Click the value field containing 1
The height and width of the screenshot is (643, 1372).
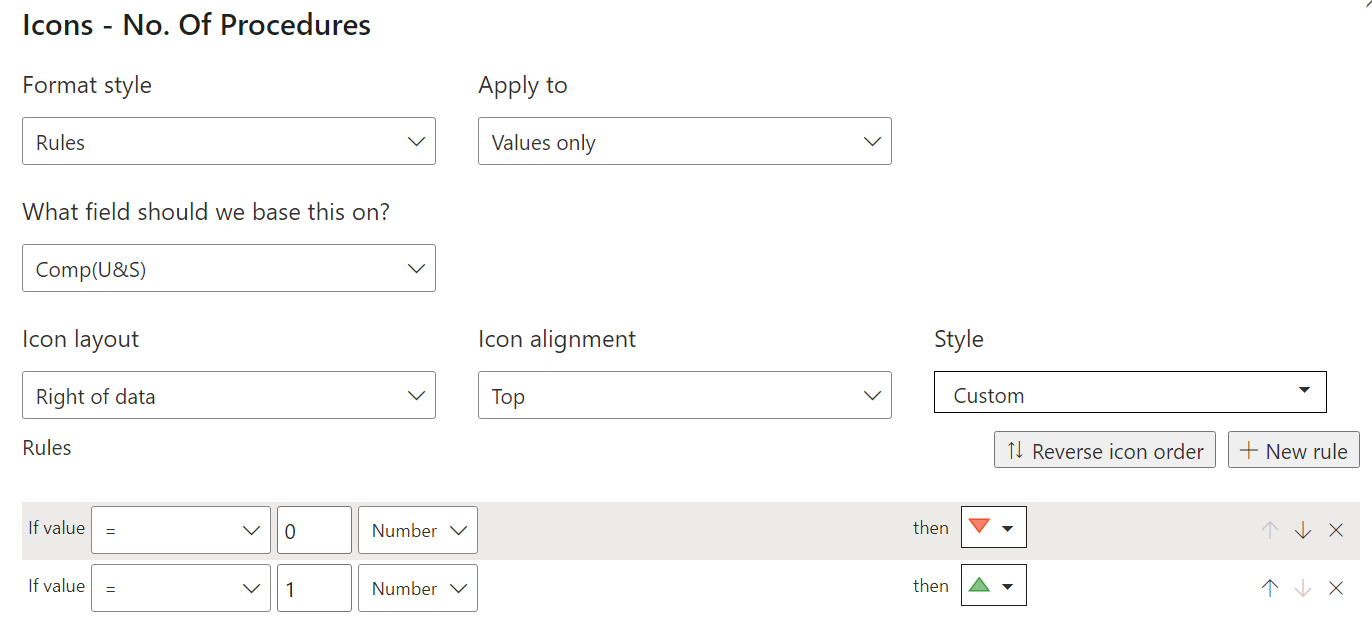[314, 588]
